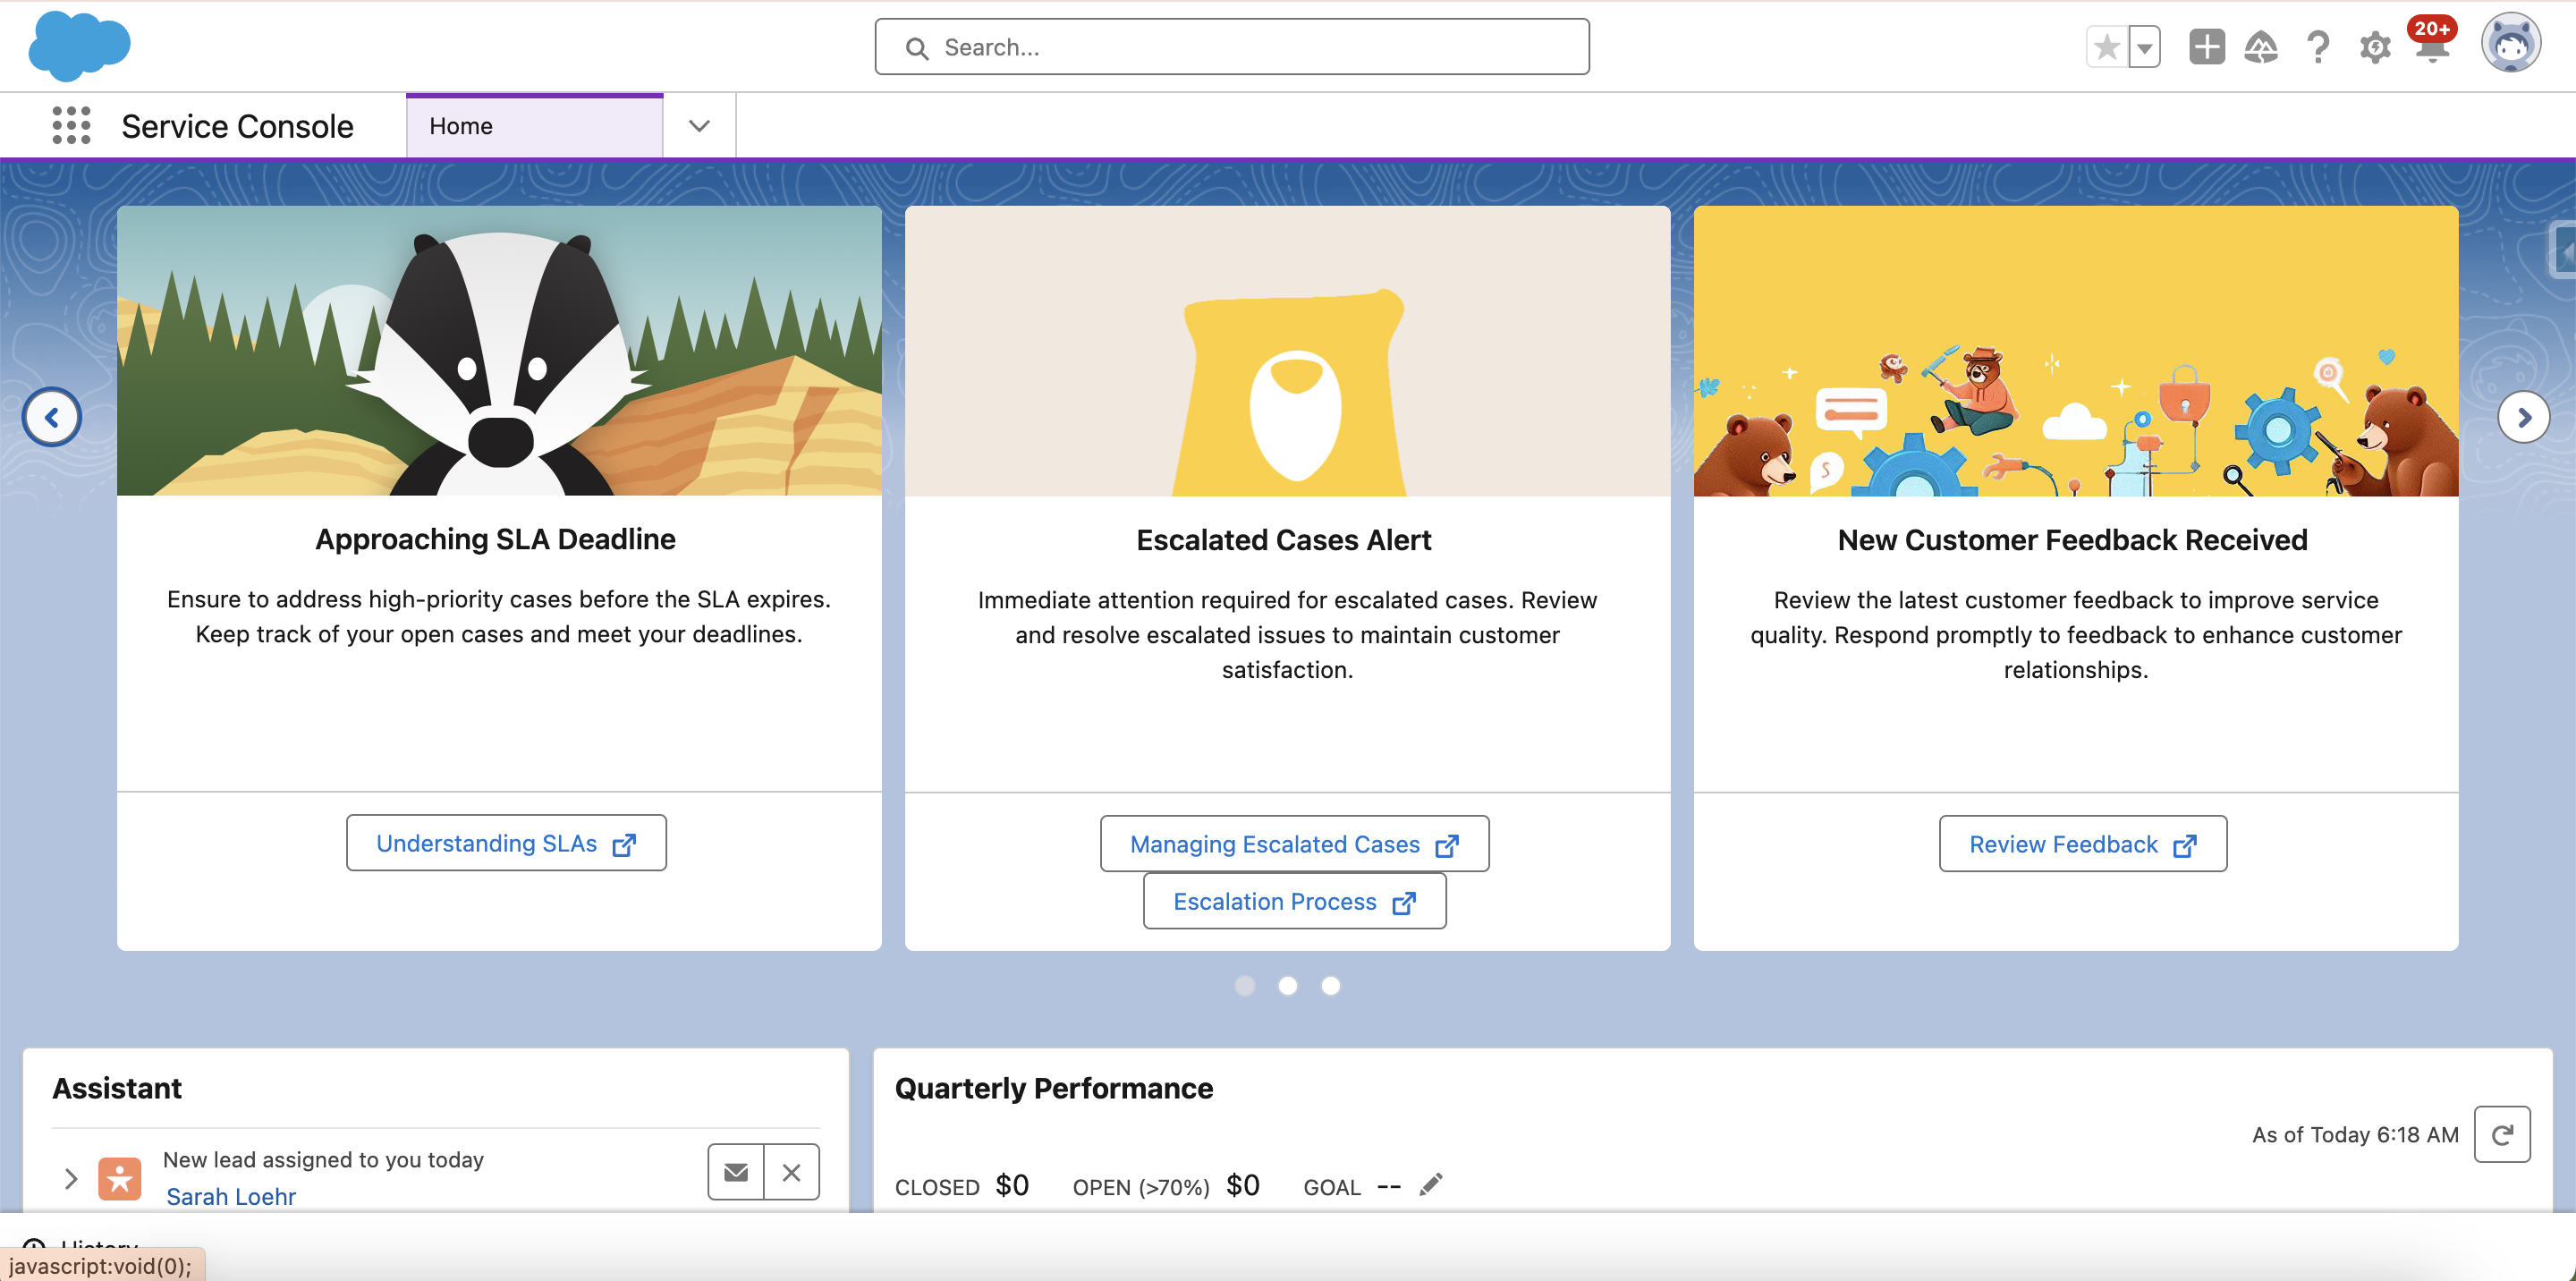Open the Setup gear icon
The image size is (2576, 1281).
(2375, 47)
